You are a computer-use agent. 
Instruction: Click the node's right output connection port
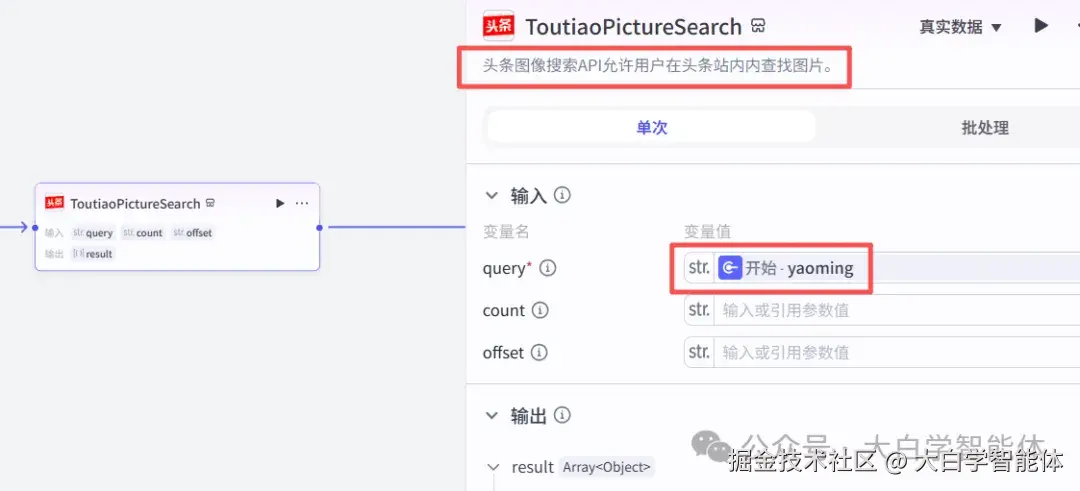coord(320,227)
